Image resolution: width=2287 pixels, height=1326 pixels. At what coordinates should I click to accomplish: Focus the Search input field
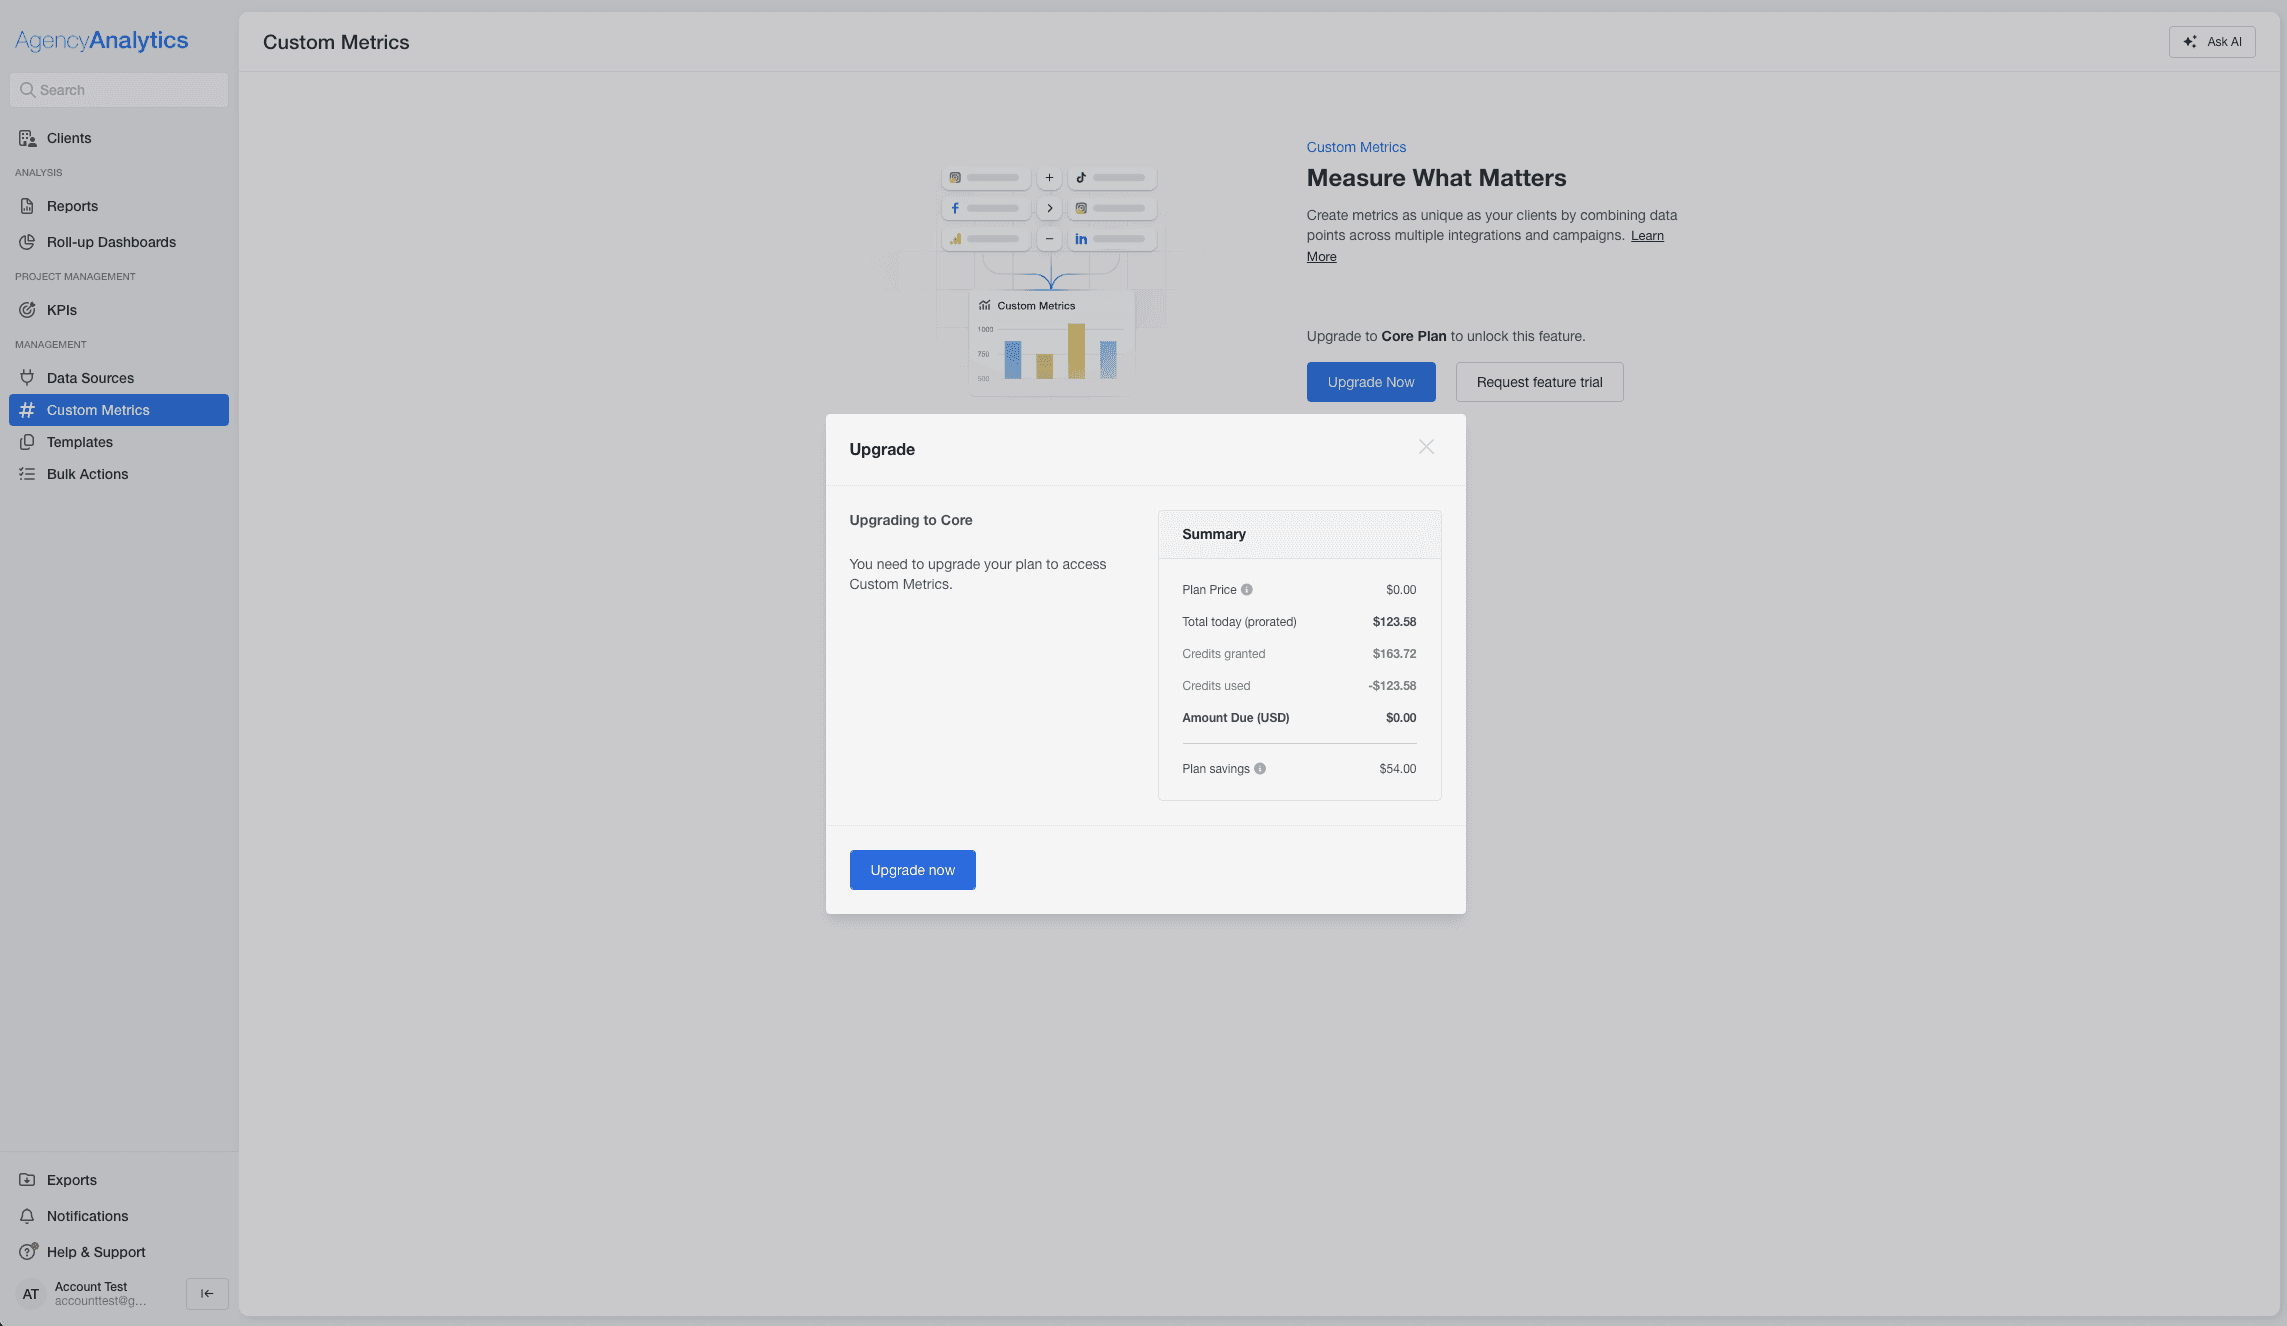[119, 90]
